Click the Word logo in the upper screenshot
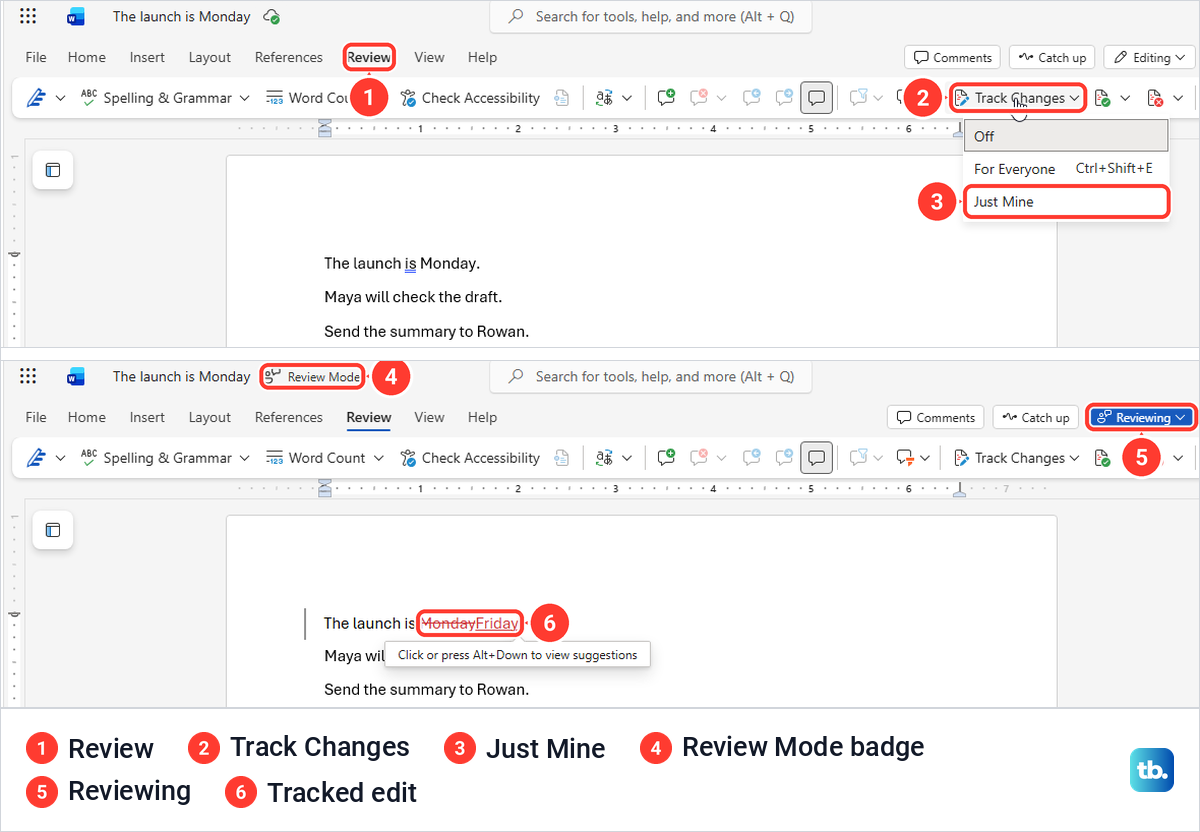The height and width of the screenshot is (832, 1200). tap(75, 17)
